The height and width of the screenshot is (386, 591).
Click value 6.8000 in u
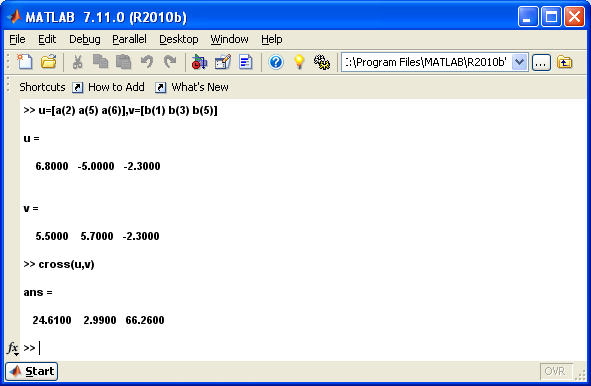[x=52, y=166]
